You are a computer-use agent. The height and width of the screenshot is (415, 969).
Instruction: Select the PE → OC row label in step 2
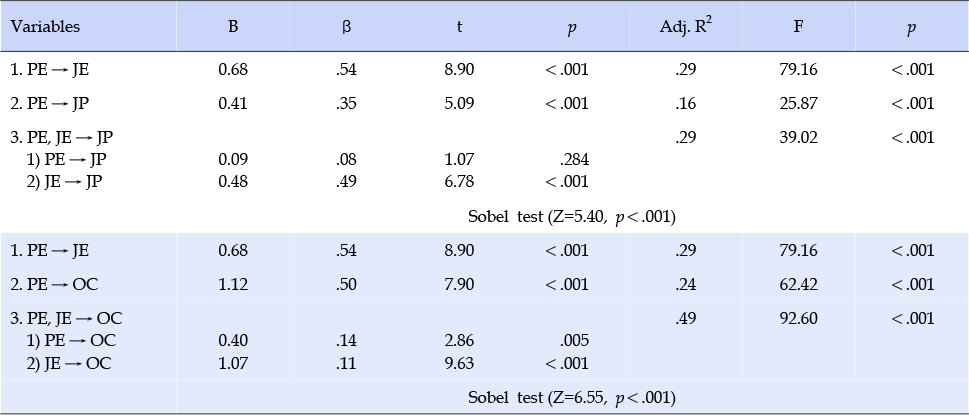tap(54, 284)
